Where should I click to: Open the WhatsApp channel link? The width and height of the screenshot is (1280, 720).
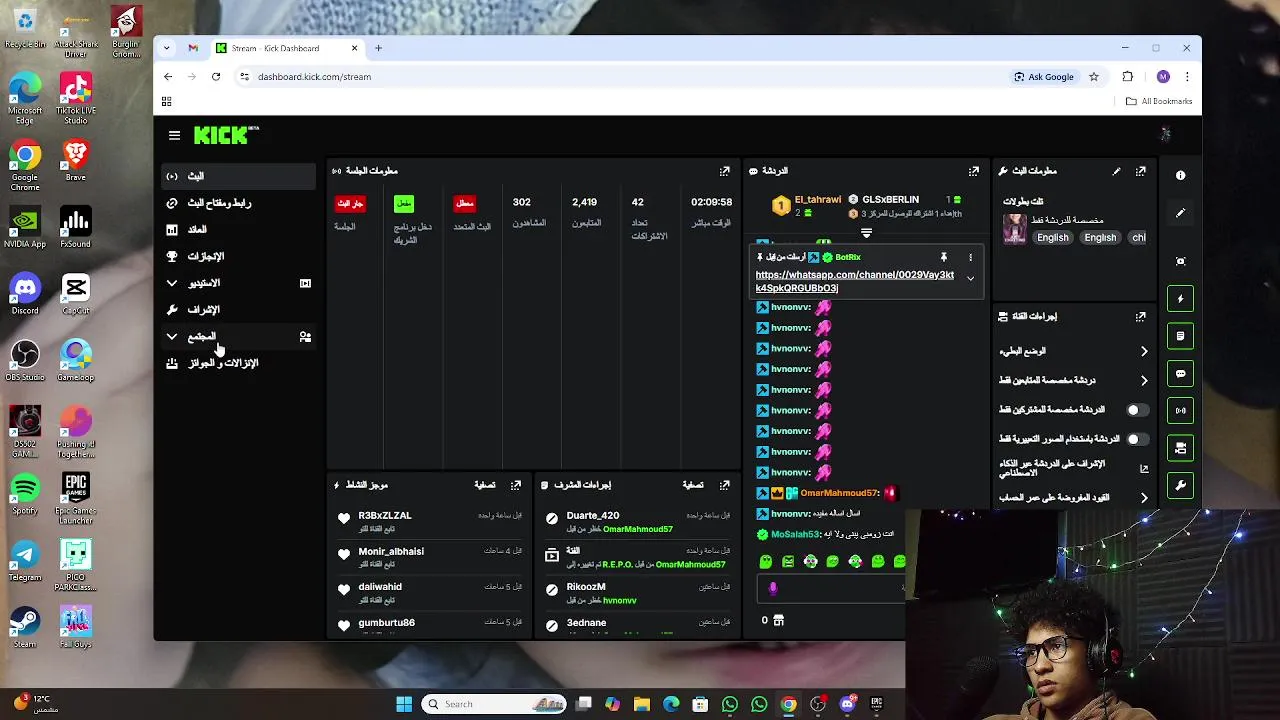(x=854, y=281)
